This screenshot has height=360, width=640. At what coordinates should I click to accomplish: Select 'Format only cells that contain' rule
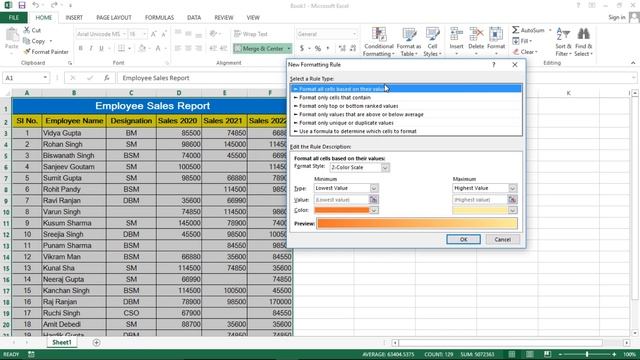pyautogui.click(x=406, y=98)
